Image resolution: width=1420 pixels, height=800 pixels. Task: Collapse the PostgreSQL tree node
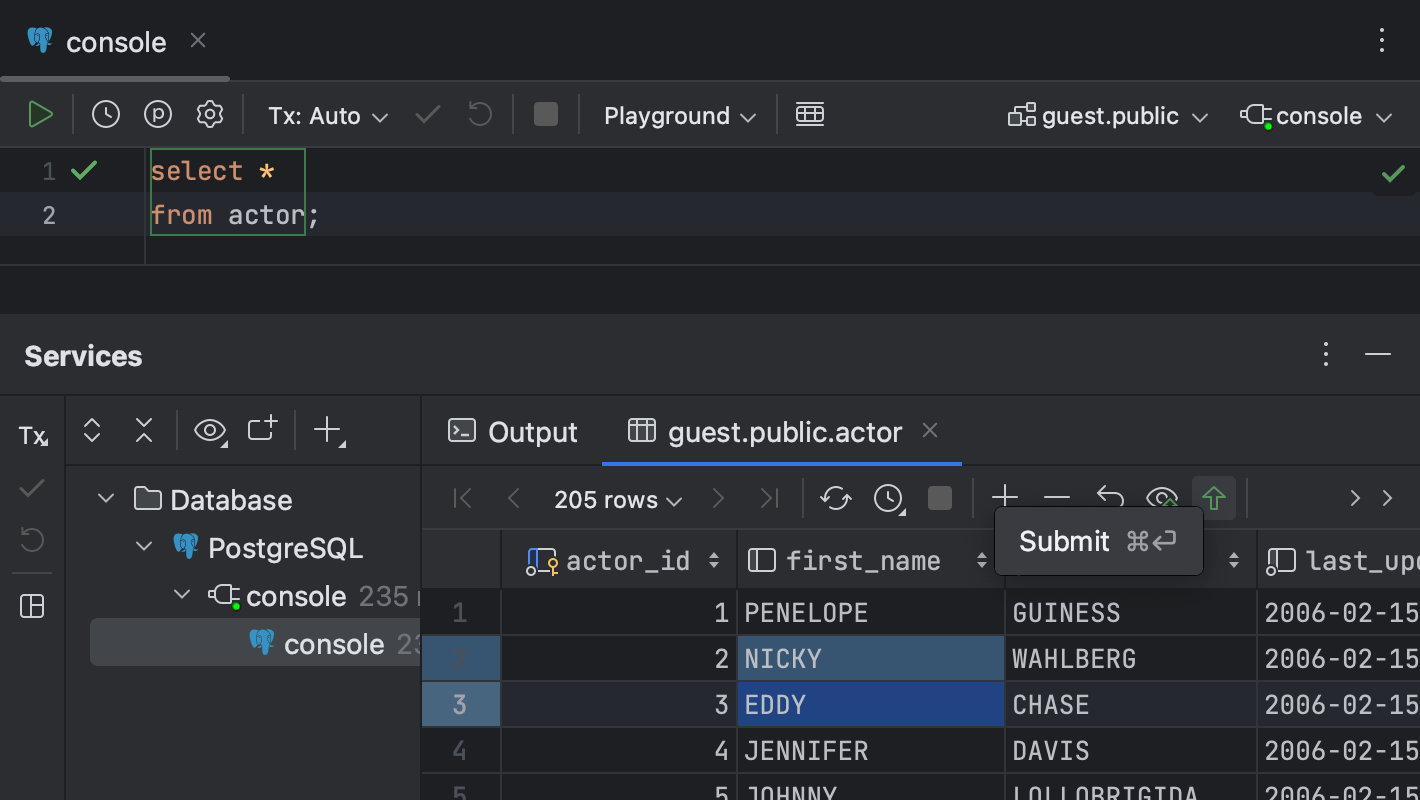point(143,546)
